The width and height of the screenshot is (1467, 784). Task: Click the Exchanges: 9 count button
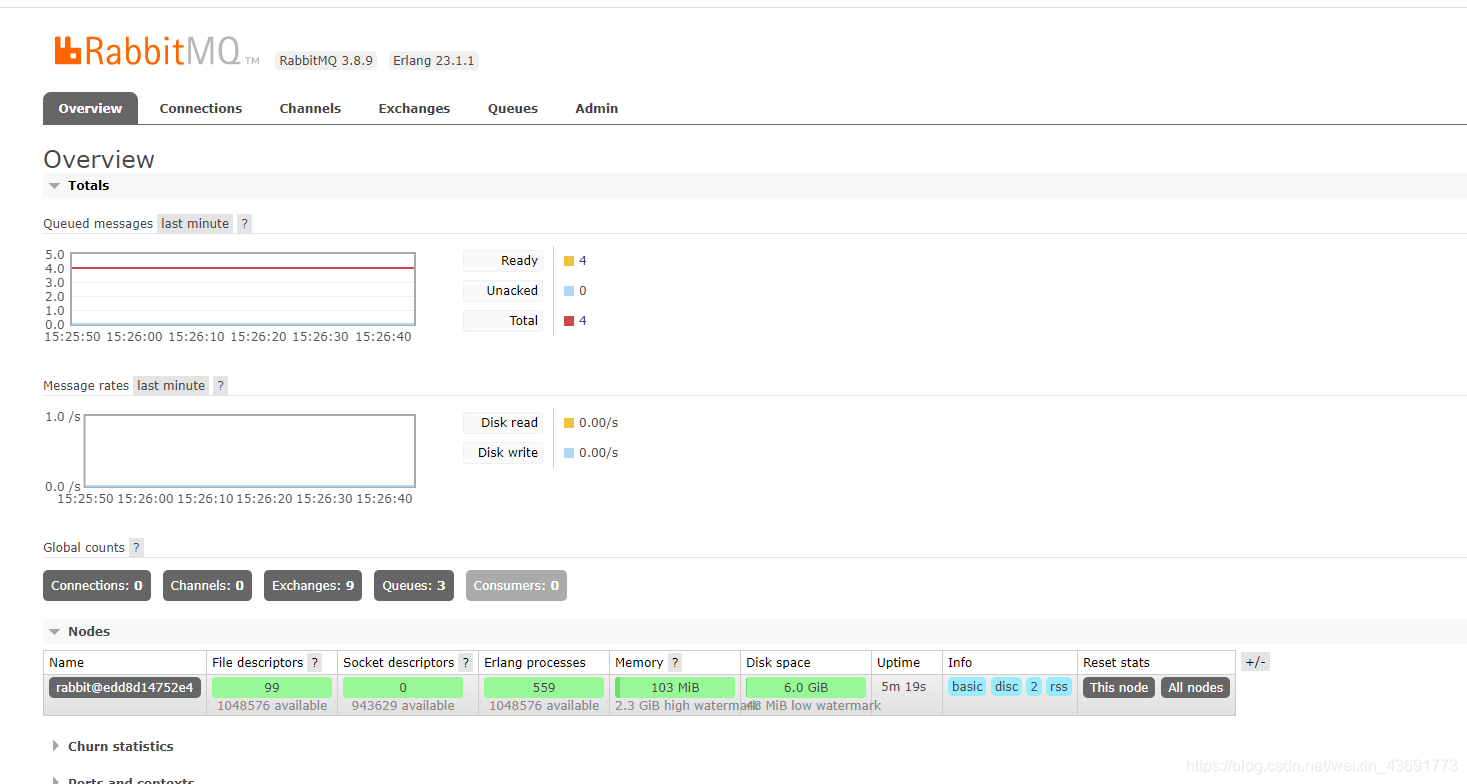[x=313, y=586]
